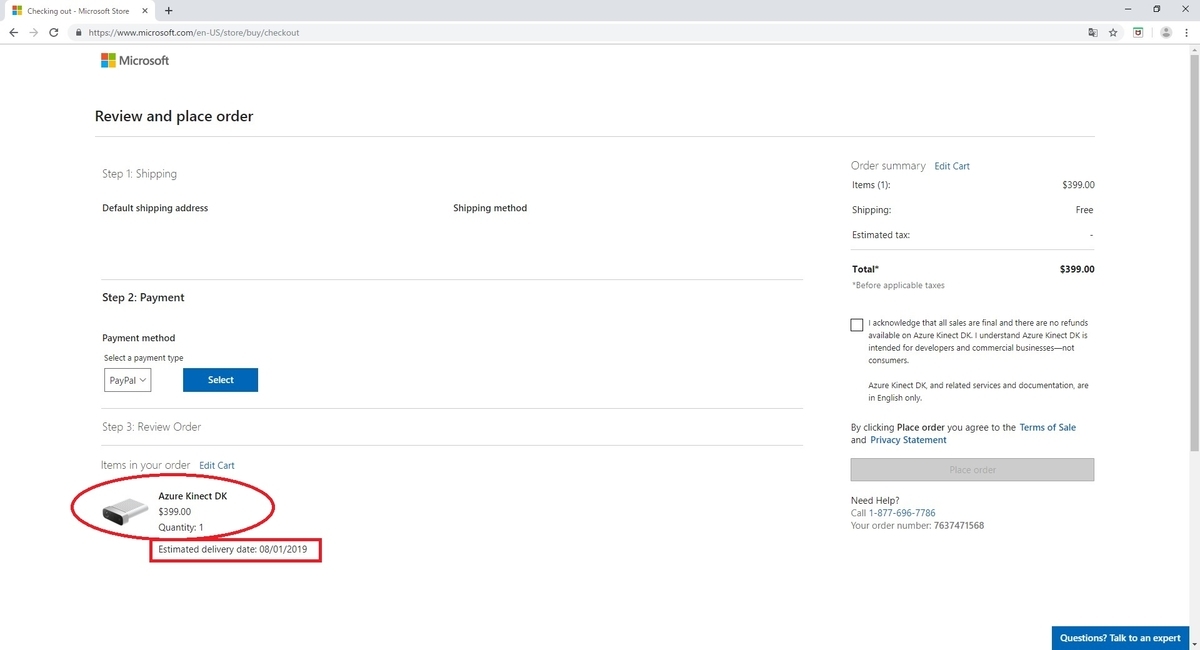Viewport: 1200px width, 650px height.
Task: Click the address bar URL field
Action: pos(580,32)
